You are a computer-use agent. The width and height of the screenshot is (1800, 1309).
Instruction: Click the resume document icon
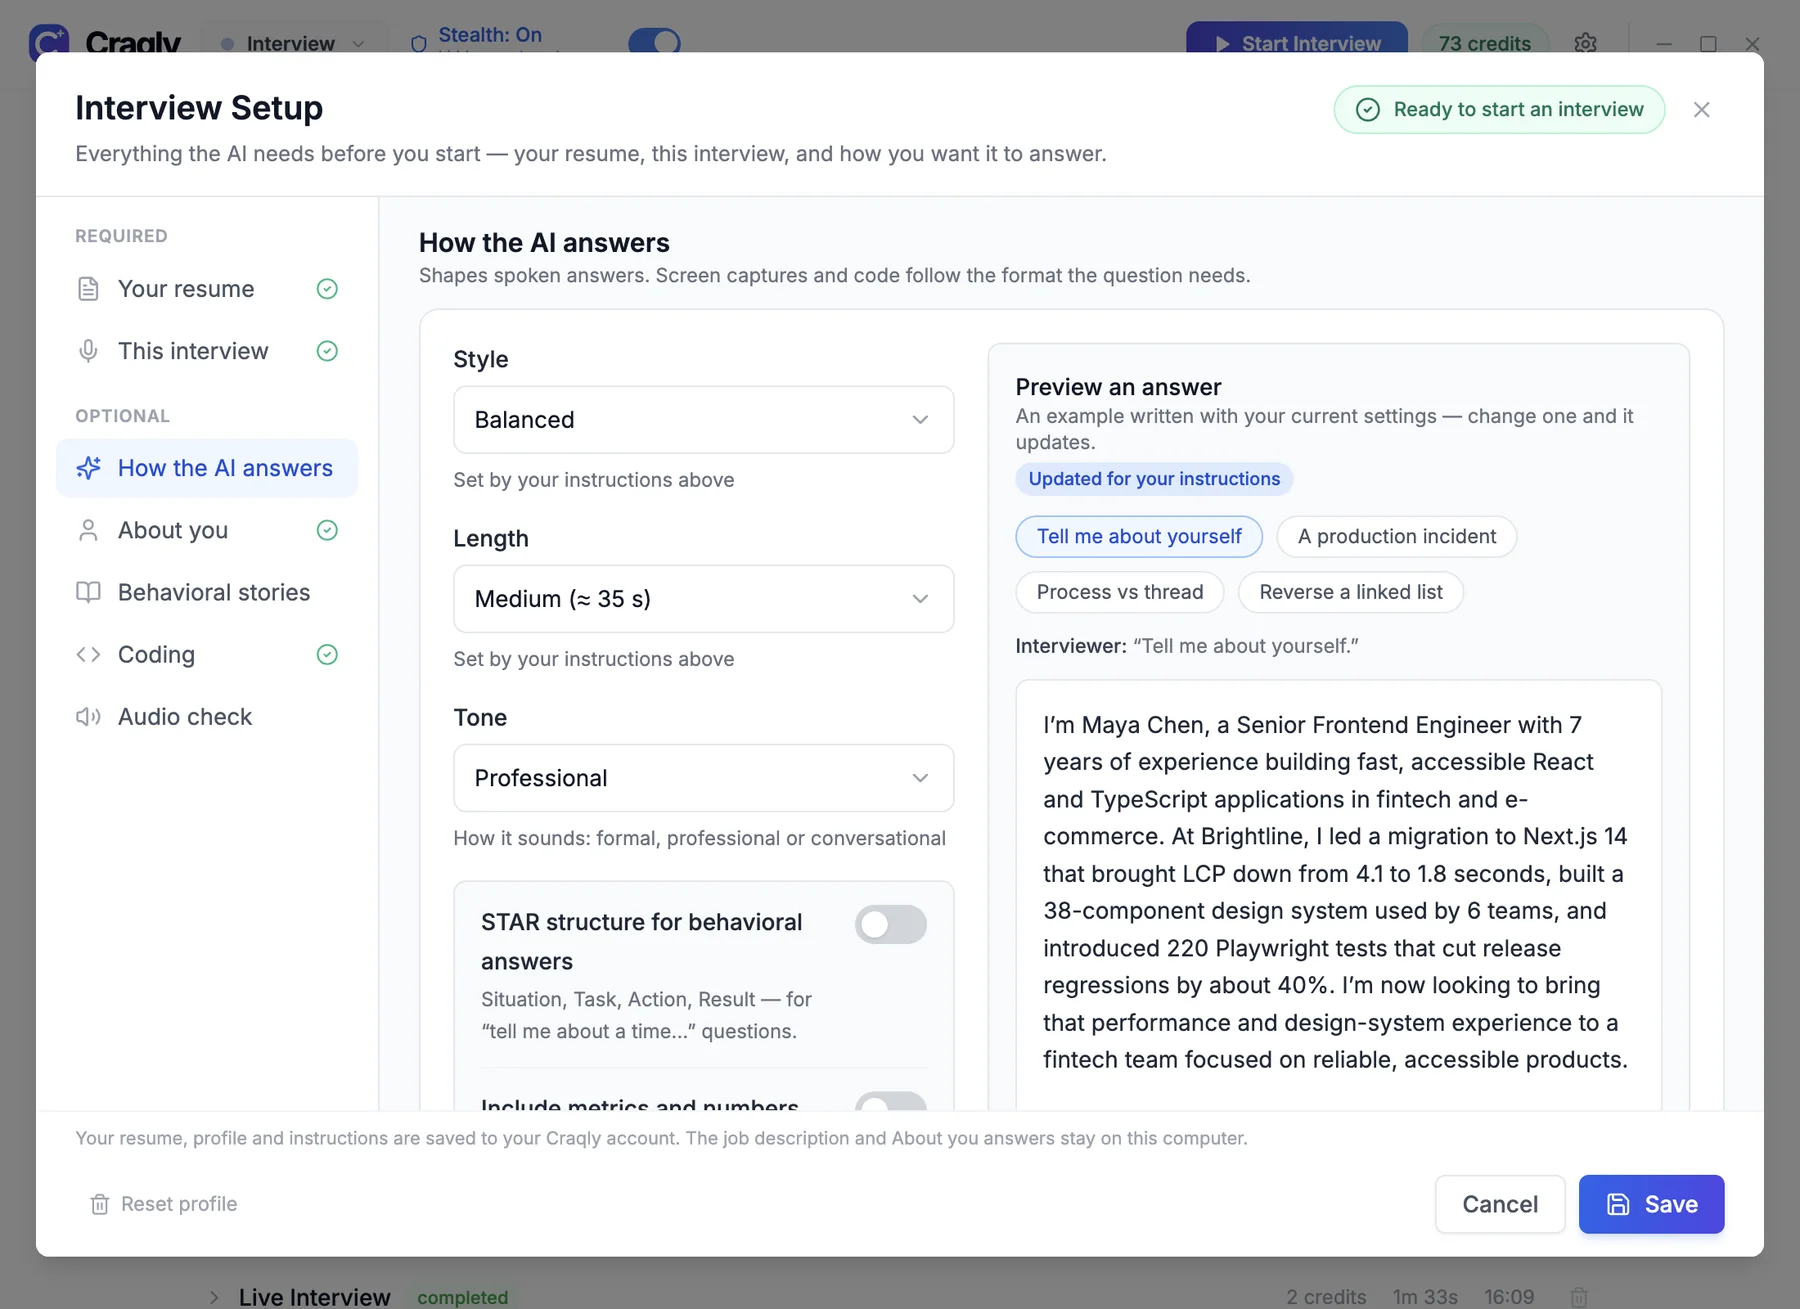tap(88, 289)
